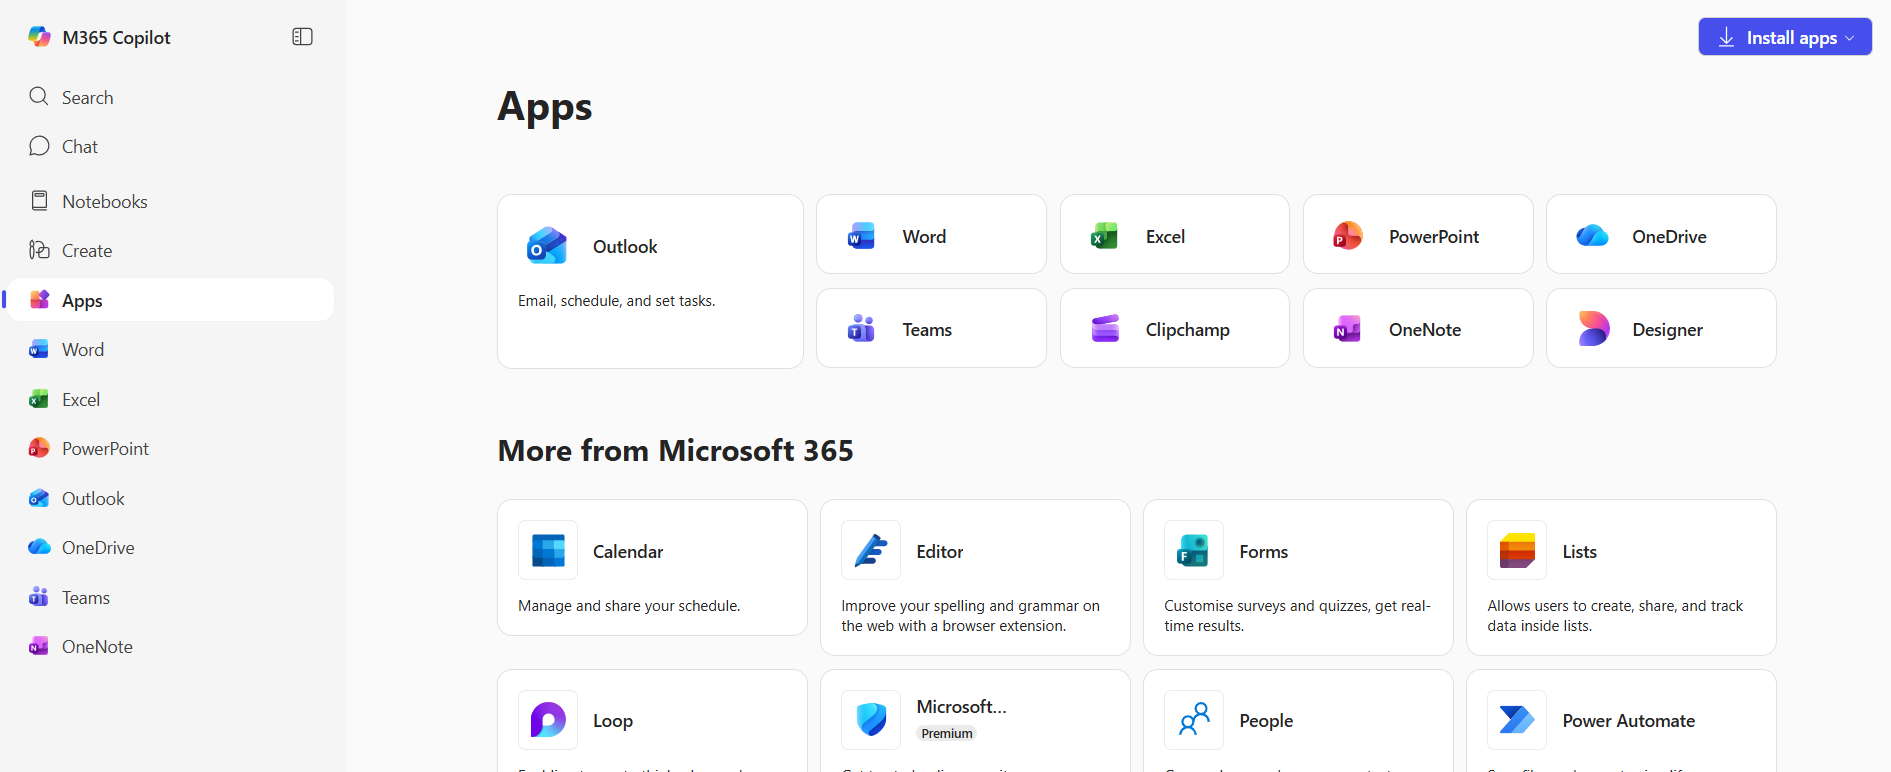Open the OneNote tile in Apps grid
The height and width of the screenshot is (772, 1891).
1418,328
